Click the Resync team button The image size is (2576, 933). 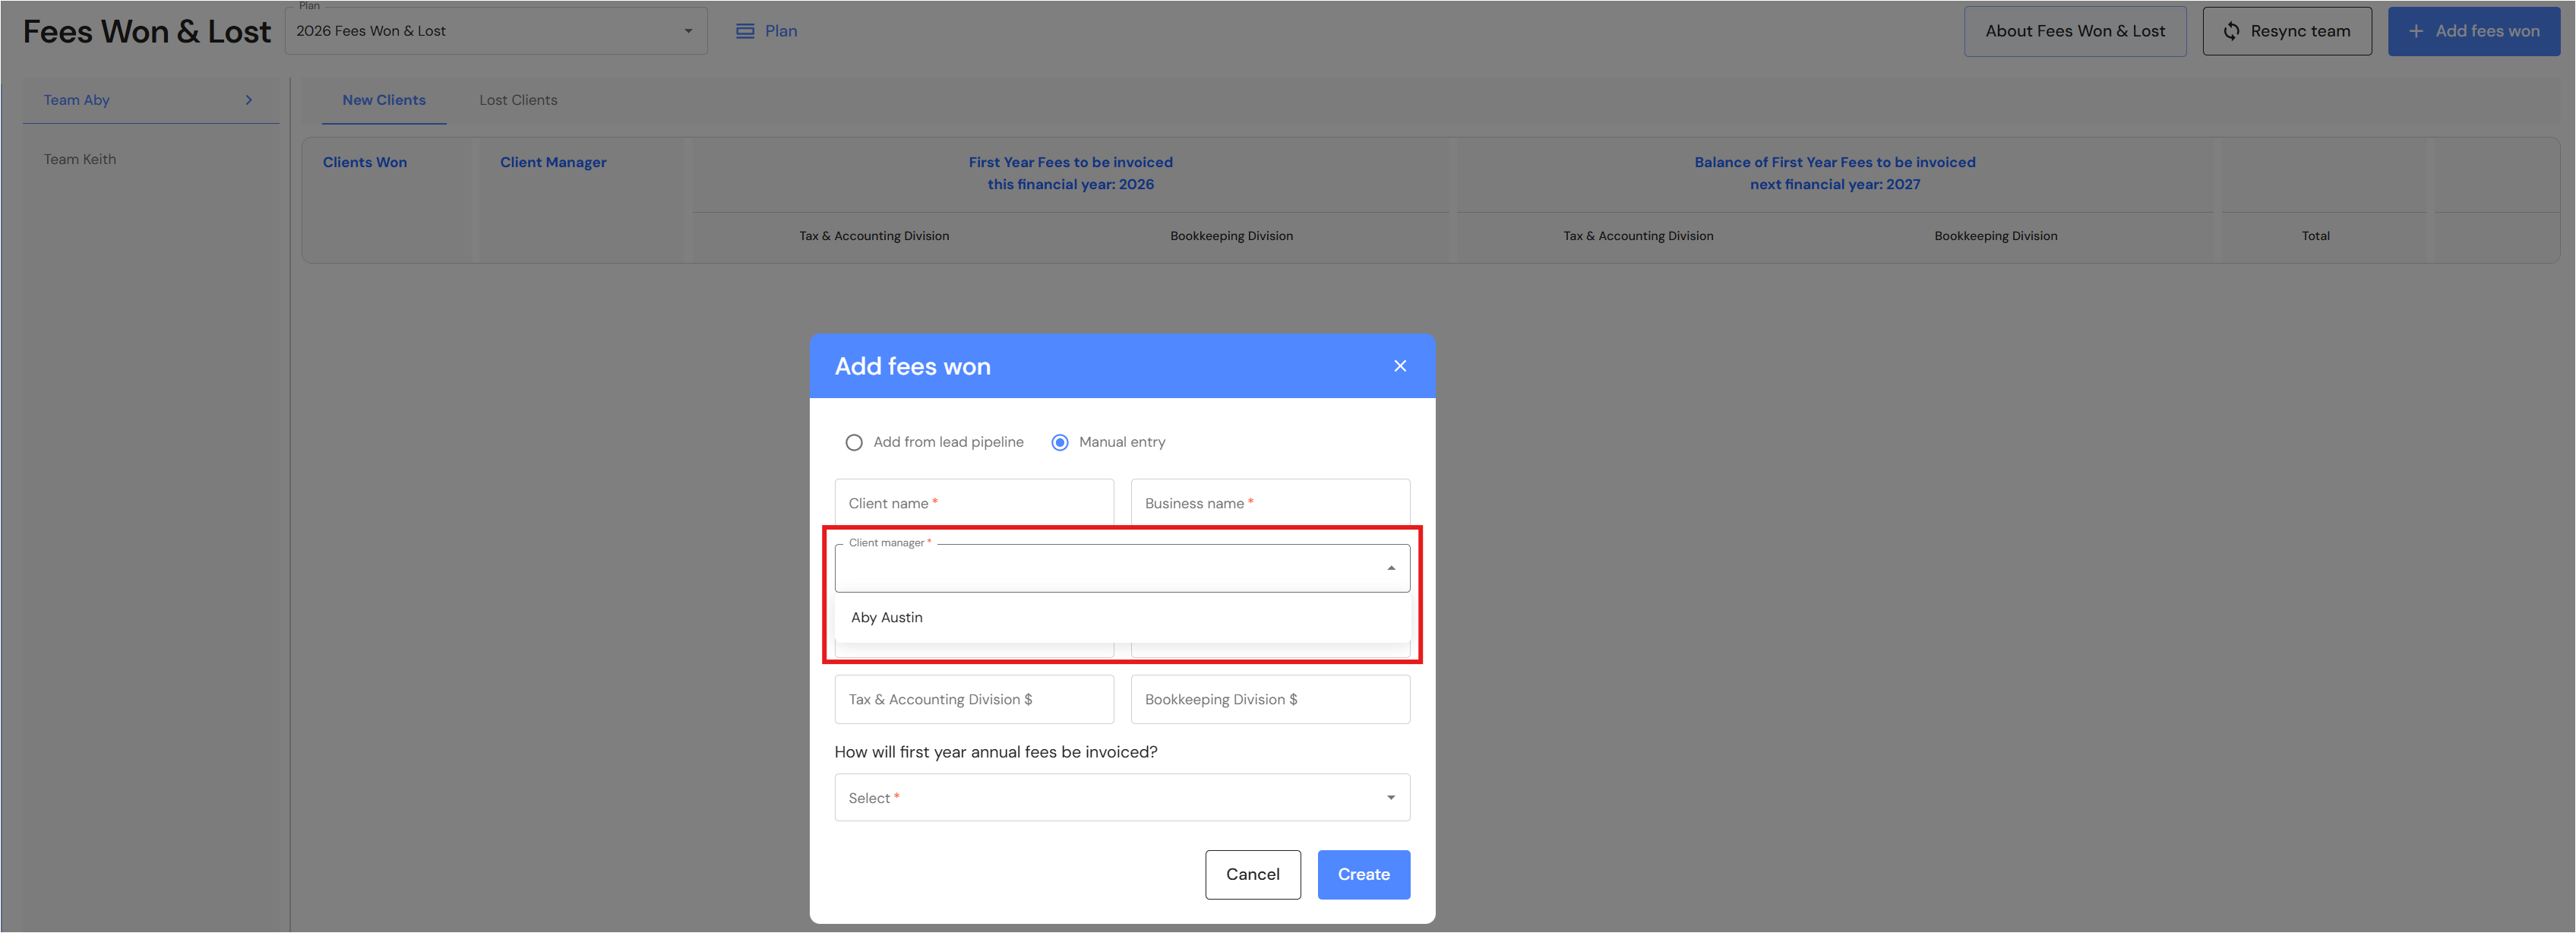tap(2286, 31)
